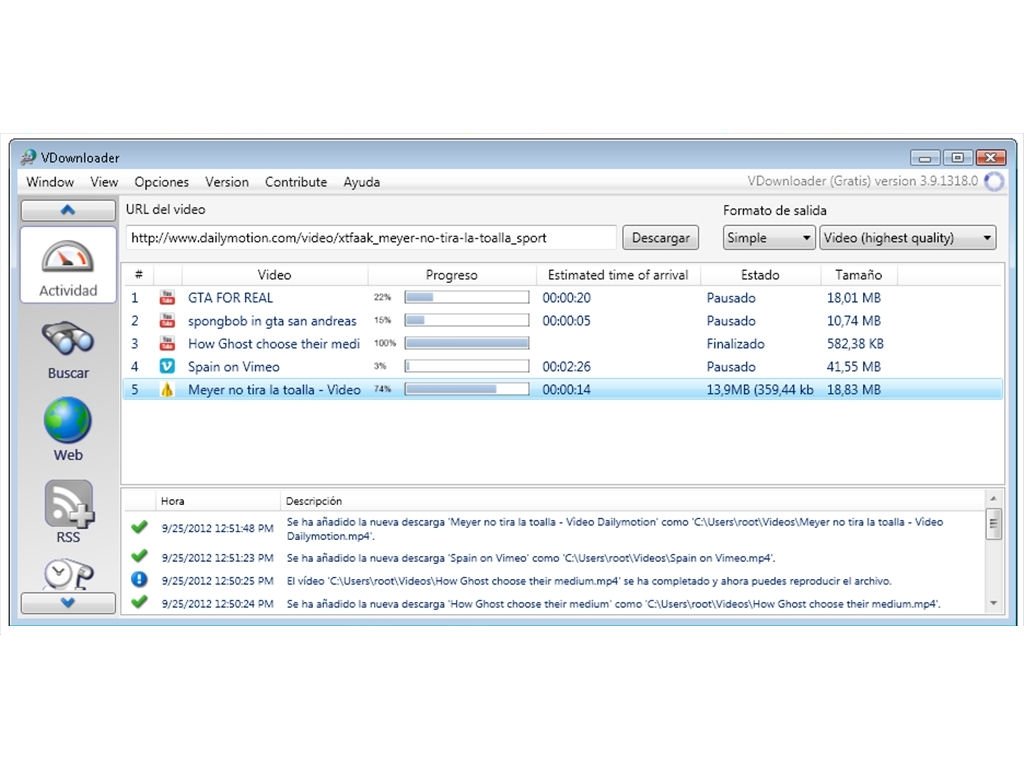Screen dimensions: 1024x768
Task: Click the VDownloader title bar app icon
Action: [28, 157]
